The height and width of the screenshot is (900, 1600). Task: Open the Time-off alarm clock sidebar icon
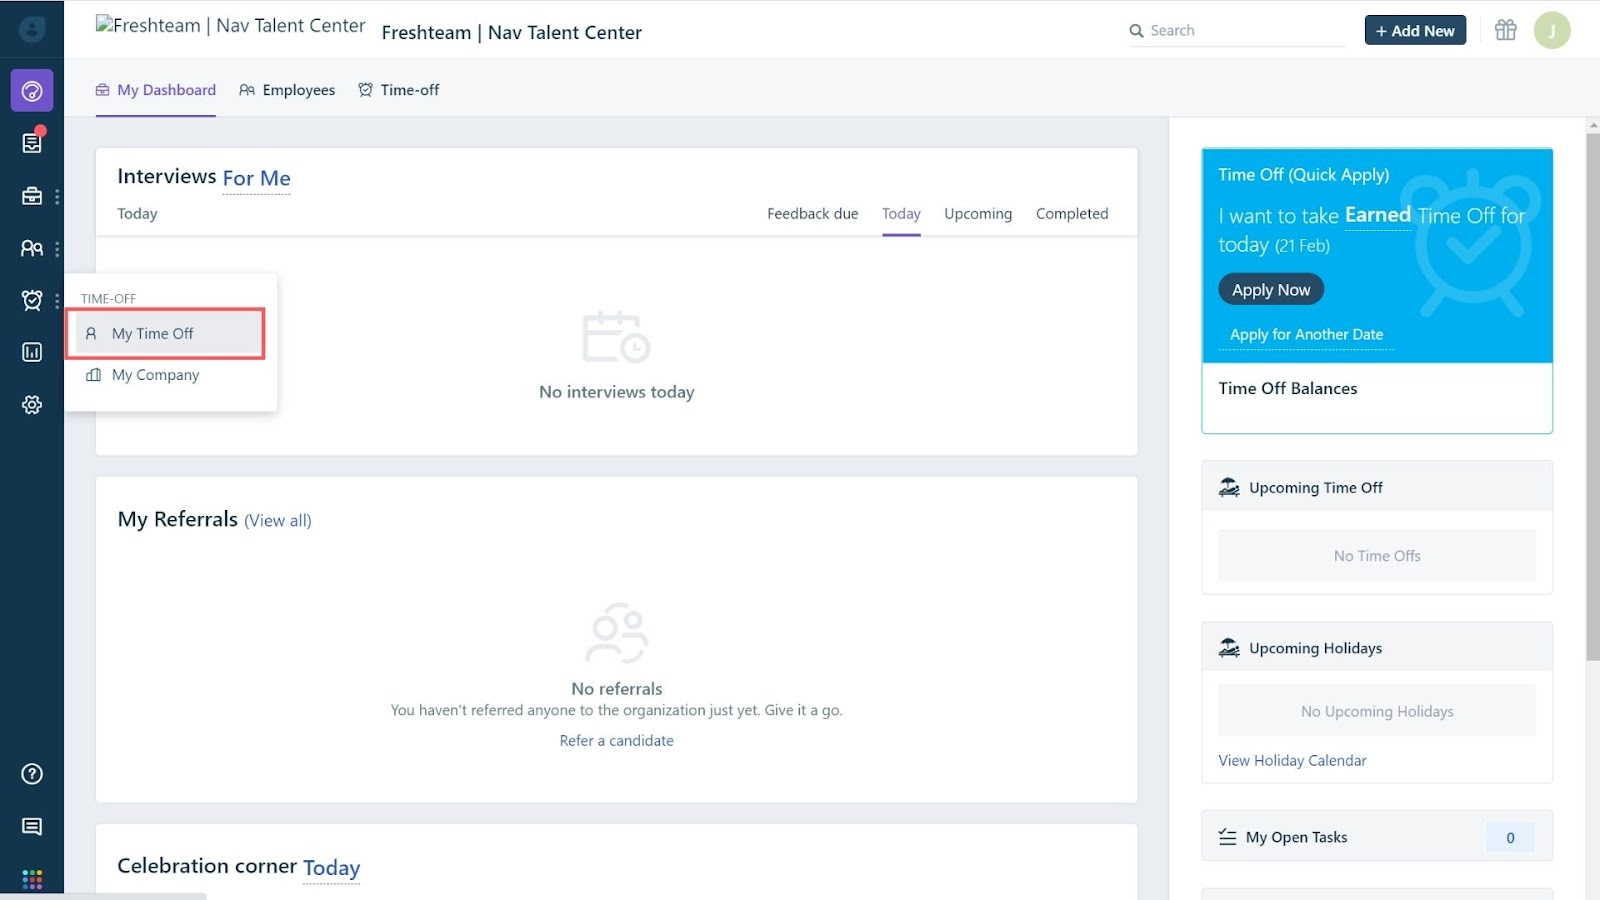(32, 300)
